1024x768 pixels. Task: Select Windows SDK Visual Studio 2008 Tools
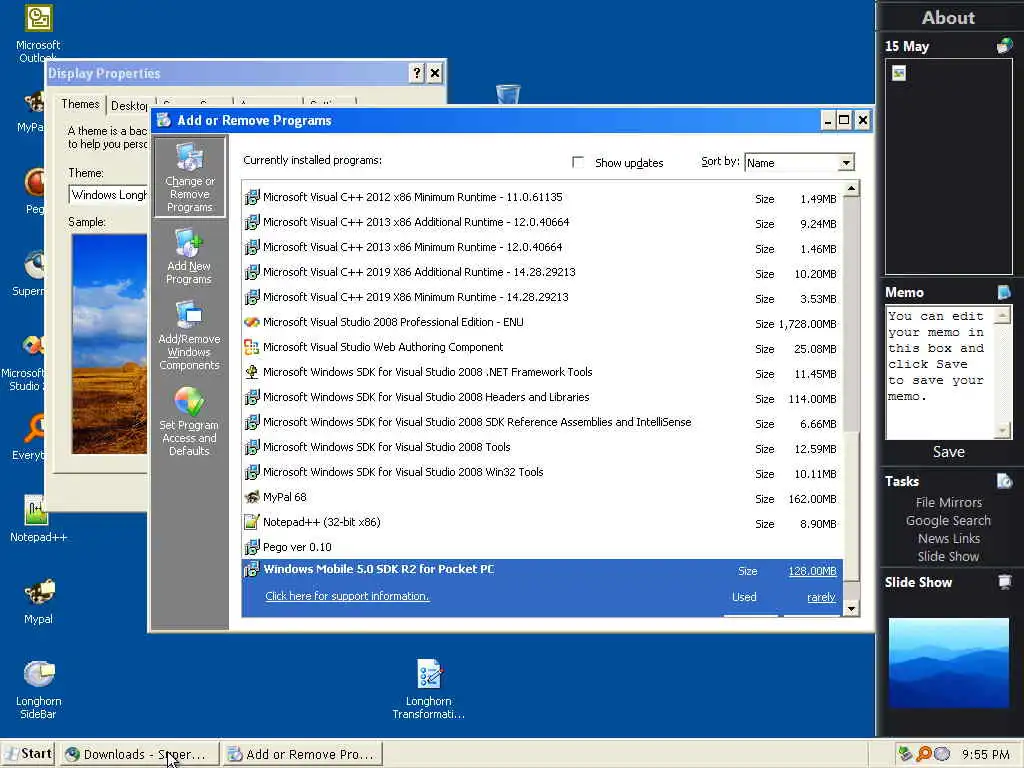(x=542, y=447)
